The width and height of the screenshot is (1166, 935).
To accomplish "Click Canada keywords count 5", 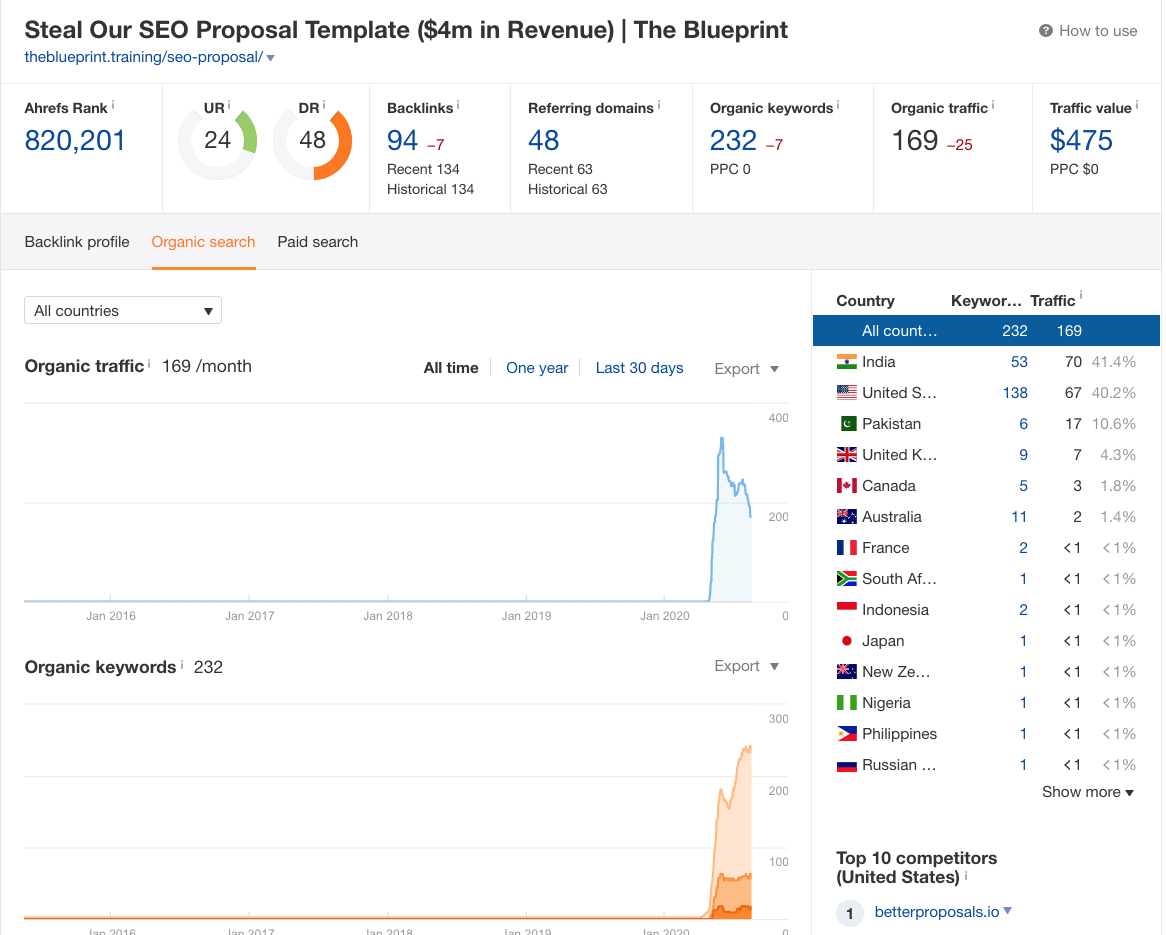I will [x=1023, y=486].
